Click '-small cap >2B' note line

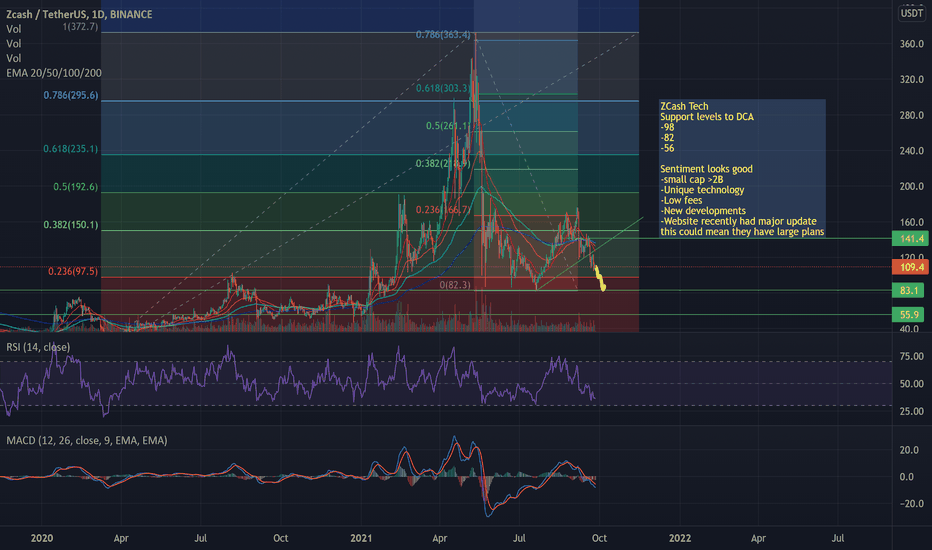pos(692,180)
